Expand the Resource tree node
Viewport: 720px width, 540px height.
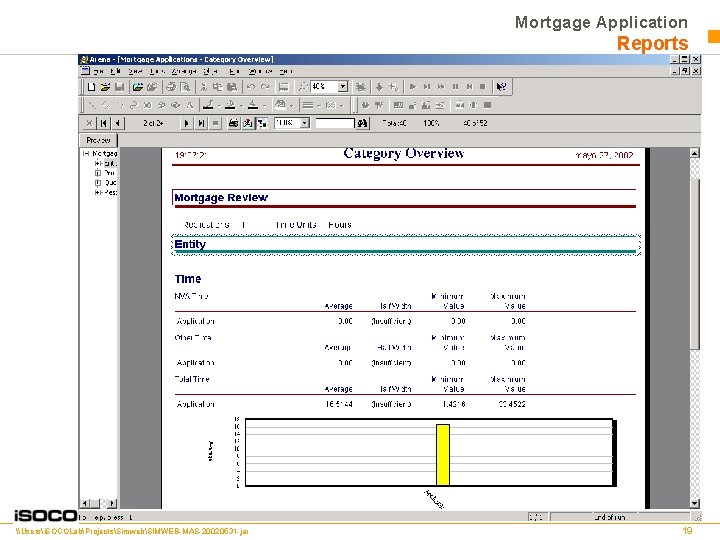point(97,192)
